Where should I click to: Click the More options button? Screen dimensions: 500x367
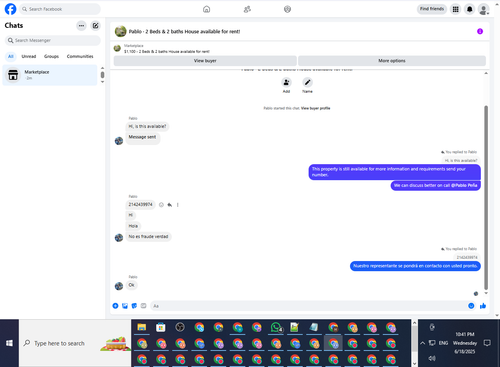[x=392, y=61]
